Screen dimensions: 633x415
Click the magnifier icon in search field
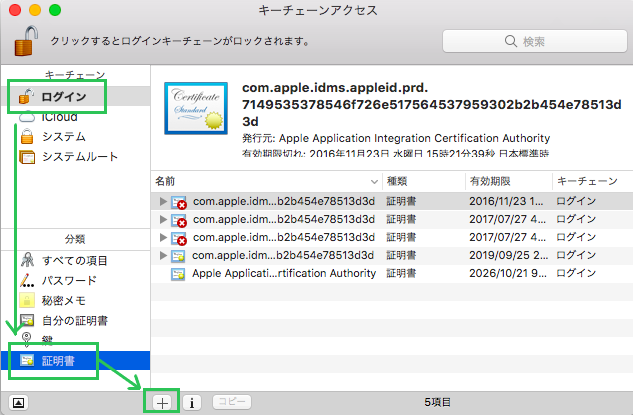(511, 41)
